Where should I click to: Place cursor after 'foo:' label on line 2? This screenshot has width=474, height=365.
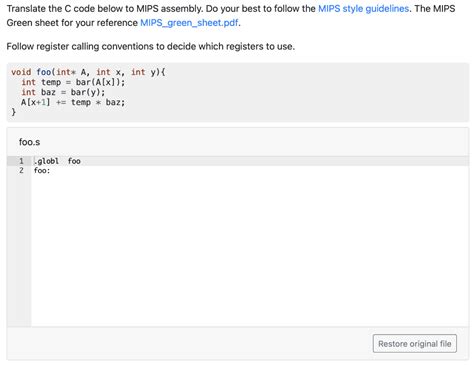pyautogui.click(x=50, y=171)
